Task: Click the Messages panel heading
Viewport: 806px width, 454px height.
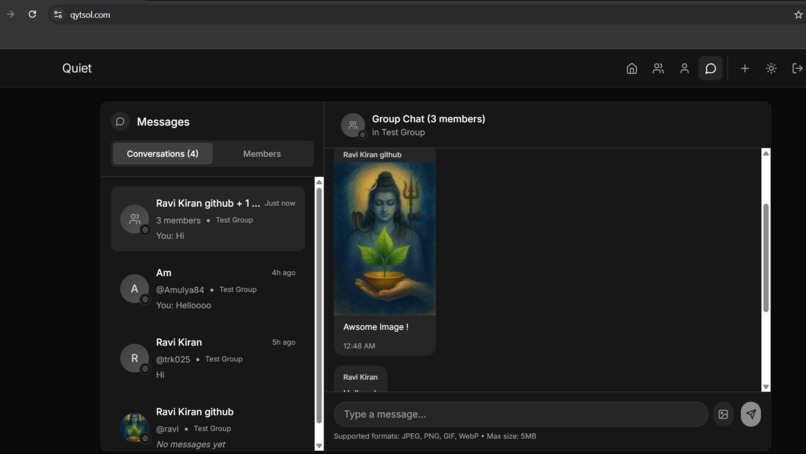Action: (163, 122)
